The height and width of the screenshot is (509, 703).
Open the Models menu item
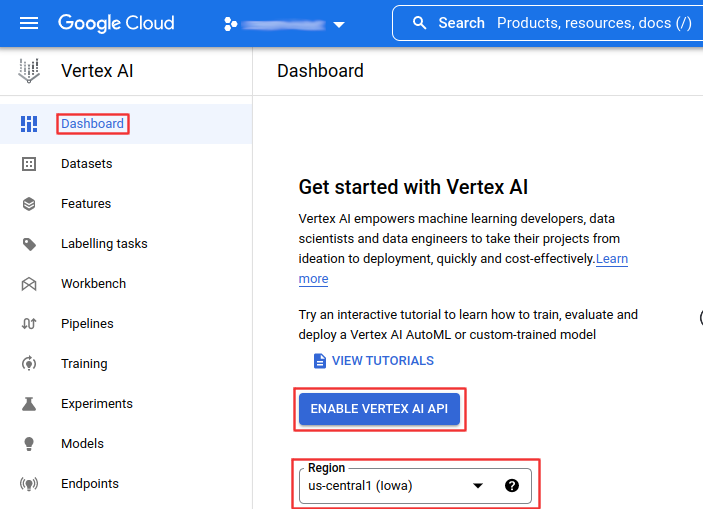(x=82, y=444)
